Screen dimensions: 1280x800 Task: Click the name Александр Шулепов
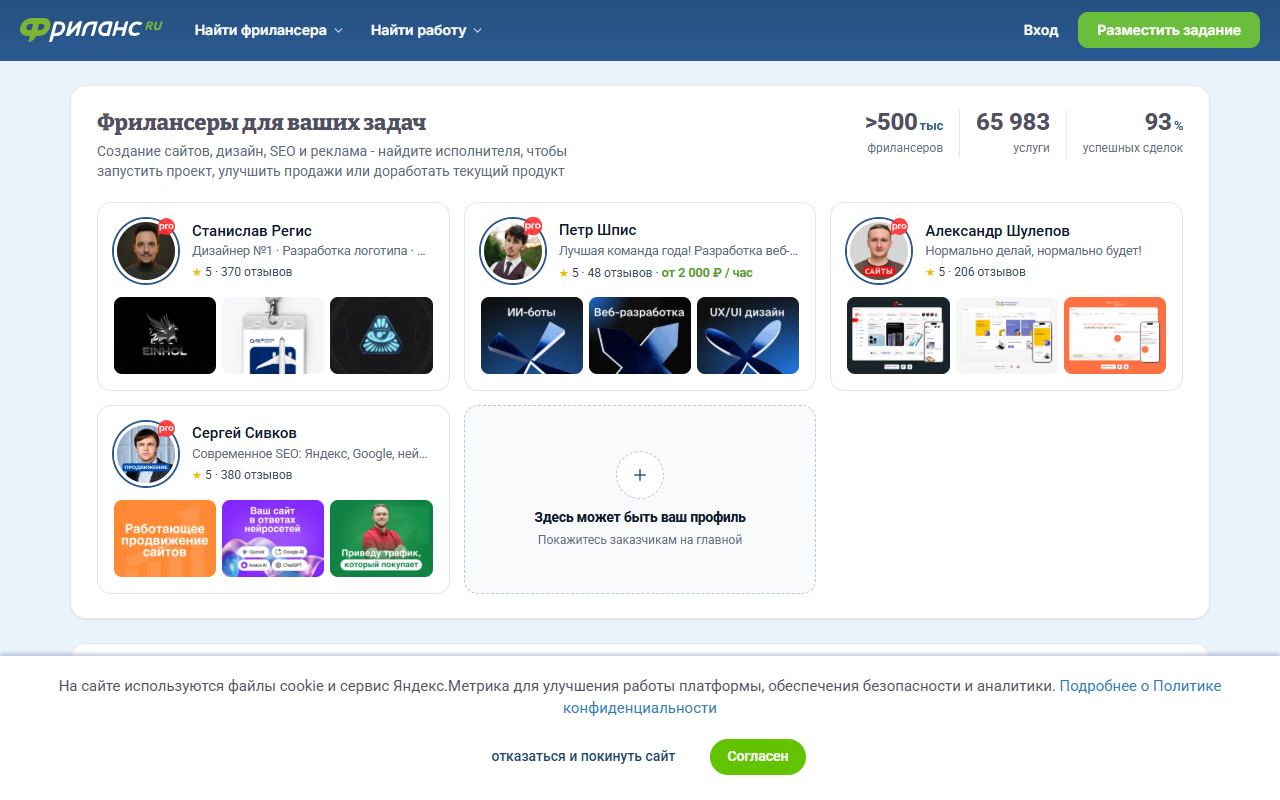click(x=997, y=230)
